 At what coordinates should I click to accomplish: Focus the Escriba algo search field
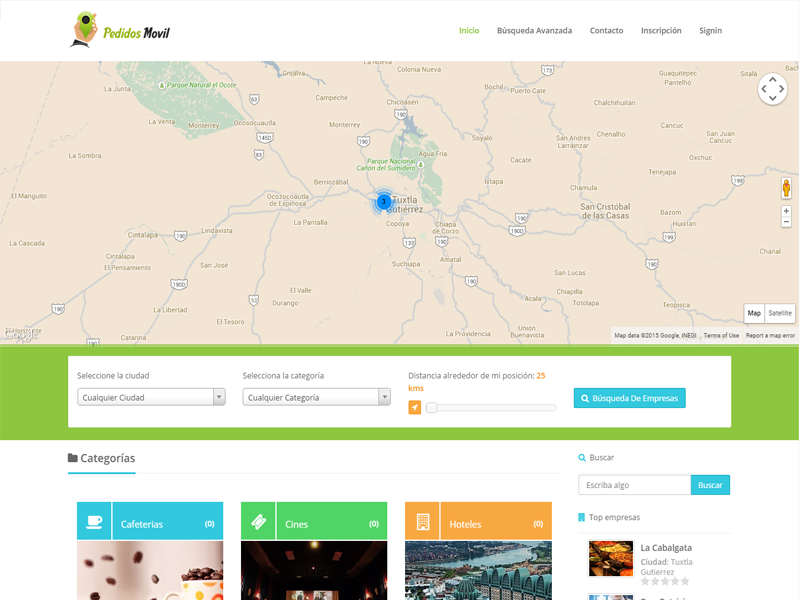pyautogui.click(x=634, y=485)
